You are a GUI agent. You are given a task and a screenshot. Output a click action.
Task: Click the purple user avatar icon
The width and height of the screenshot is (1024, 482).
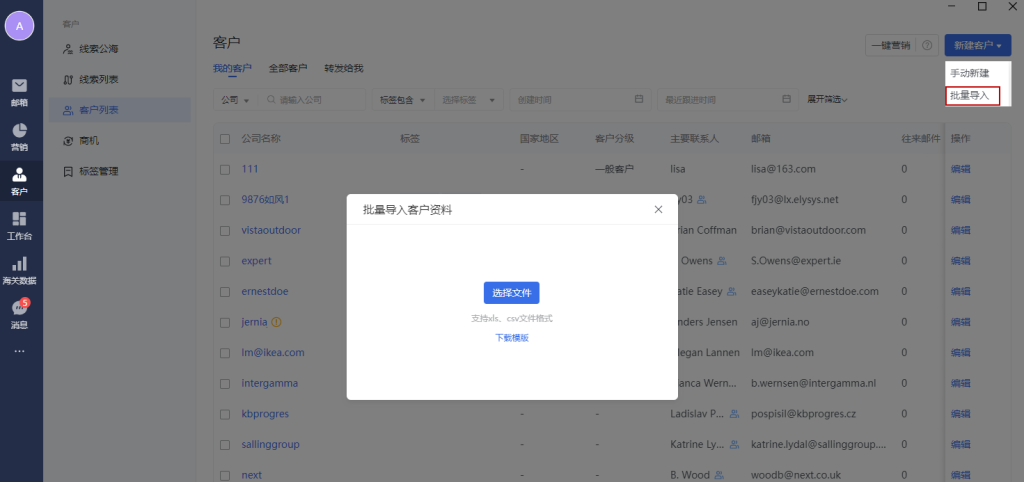[x=19, y=26]
